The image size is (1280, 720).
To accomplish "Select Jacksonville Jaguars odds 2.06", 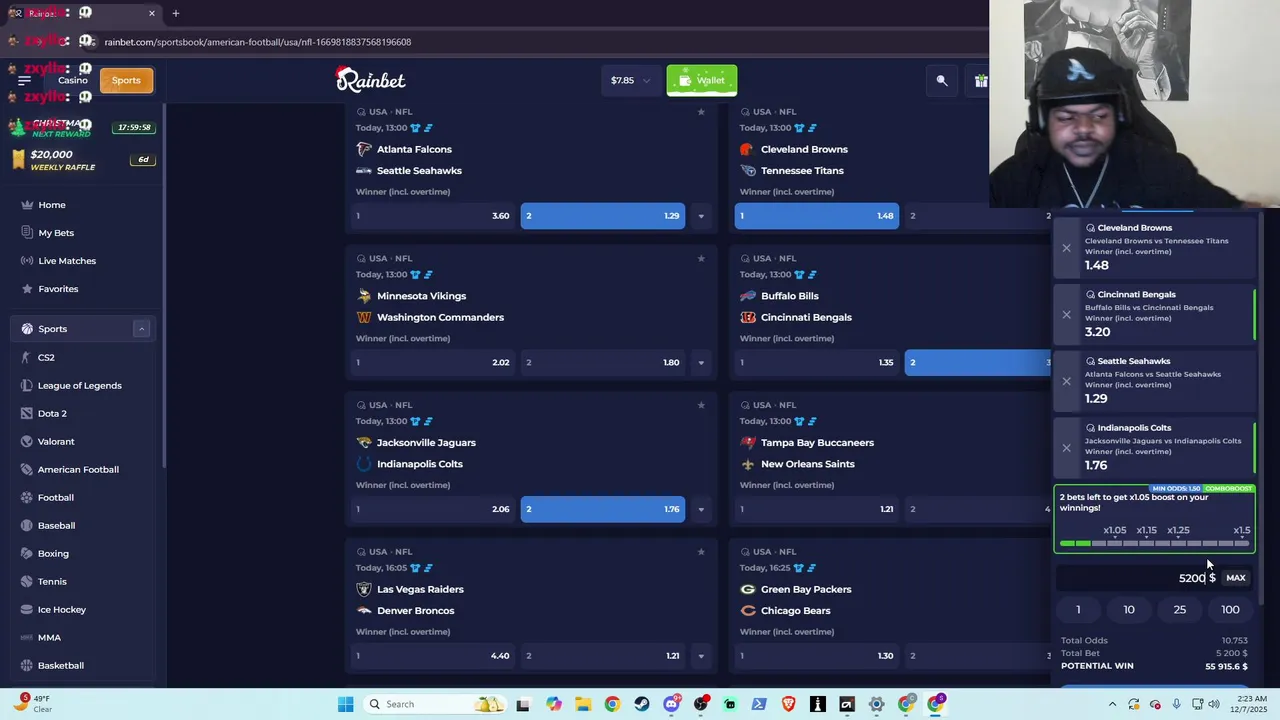I will 433,509.
